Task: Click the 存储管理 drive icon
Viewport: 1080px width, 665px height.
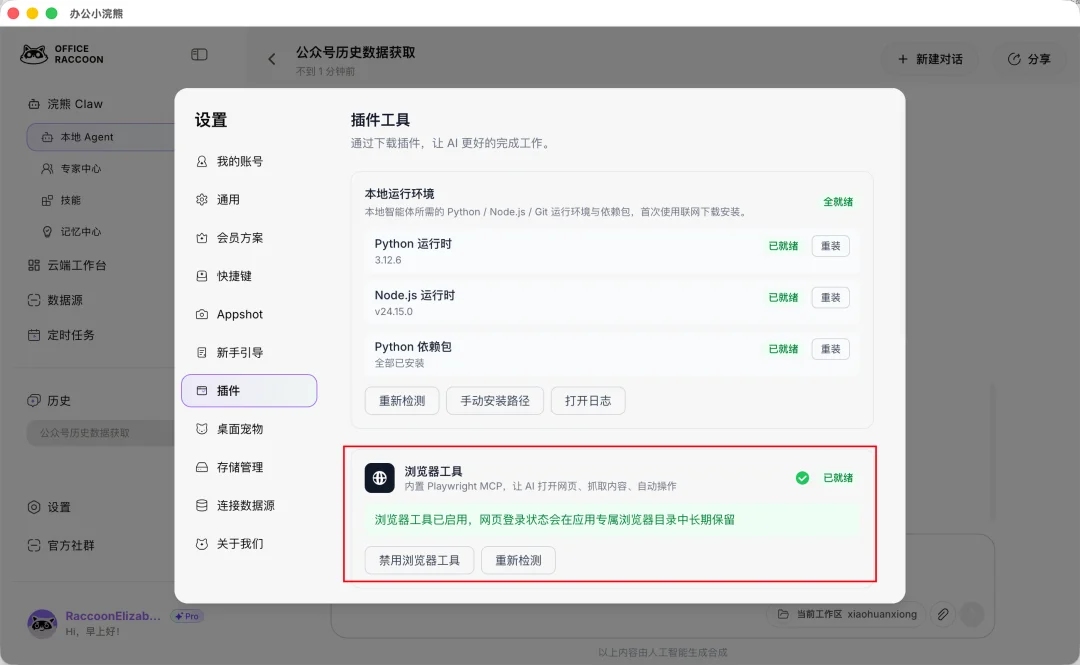Action: [x=202, y=467]
